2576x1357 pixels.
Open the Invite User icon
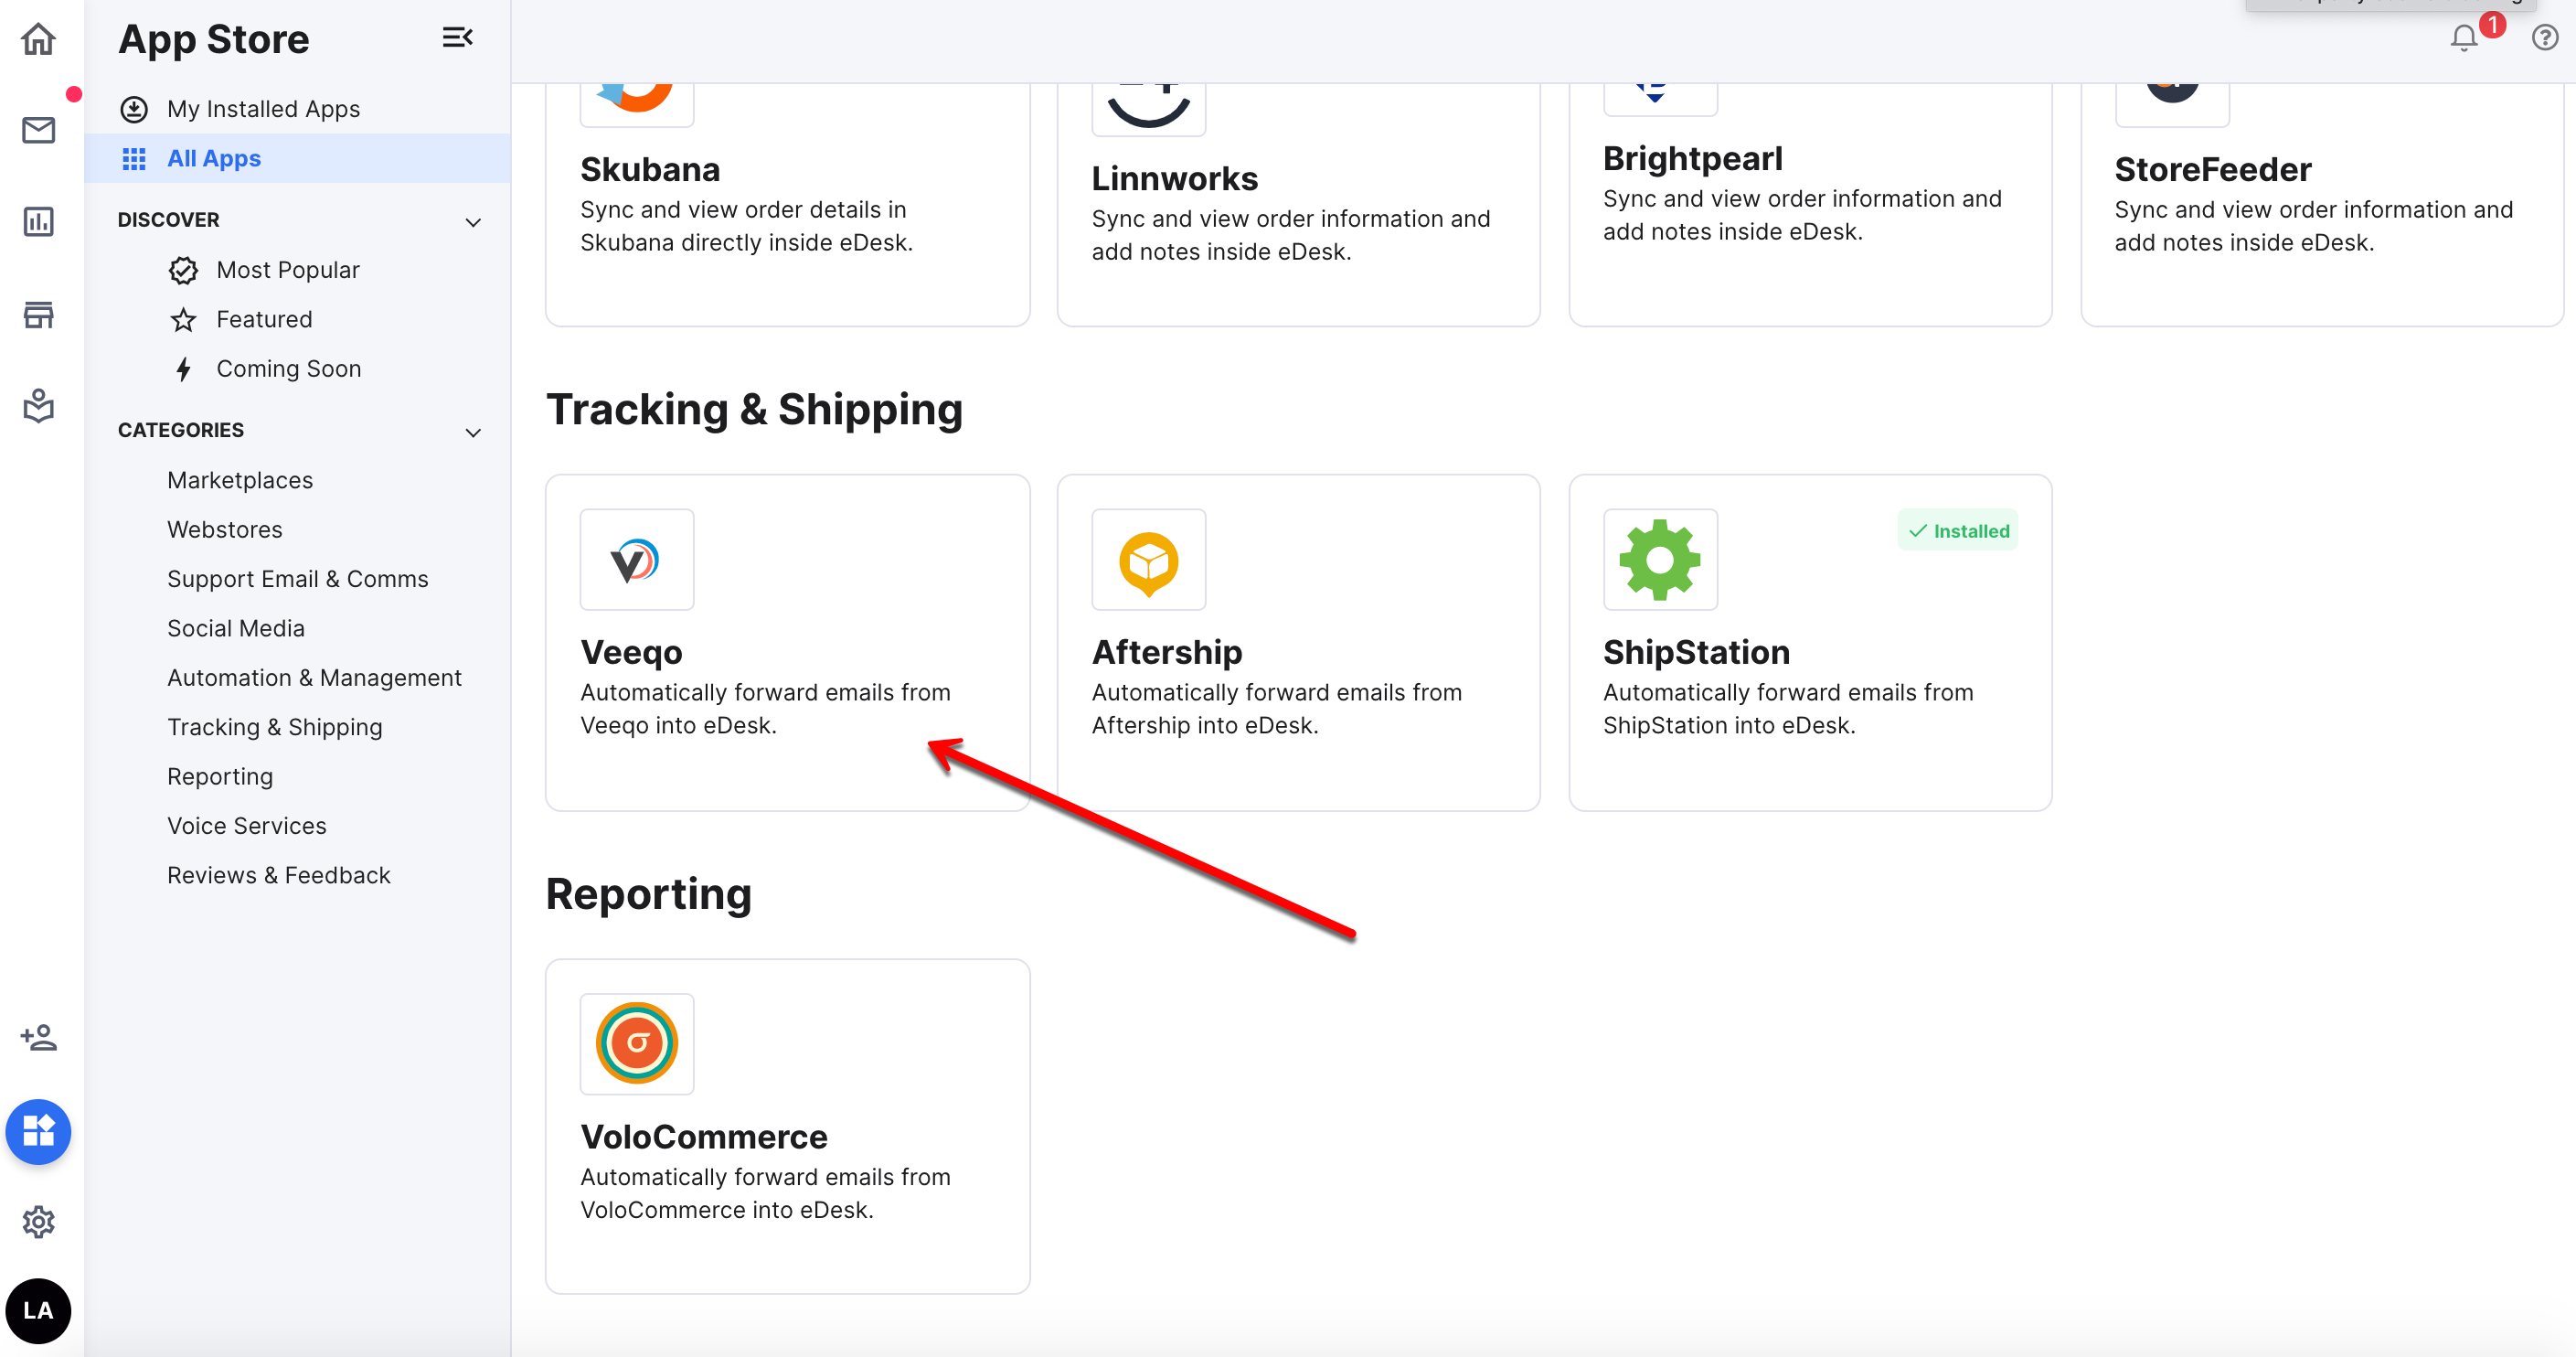point(38,1038)
